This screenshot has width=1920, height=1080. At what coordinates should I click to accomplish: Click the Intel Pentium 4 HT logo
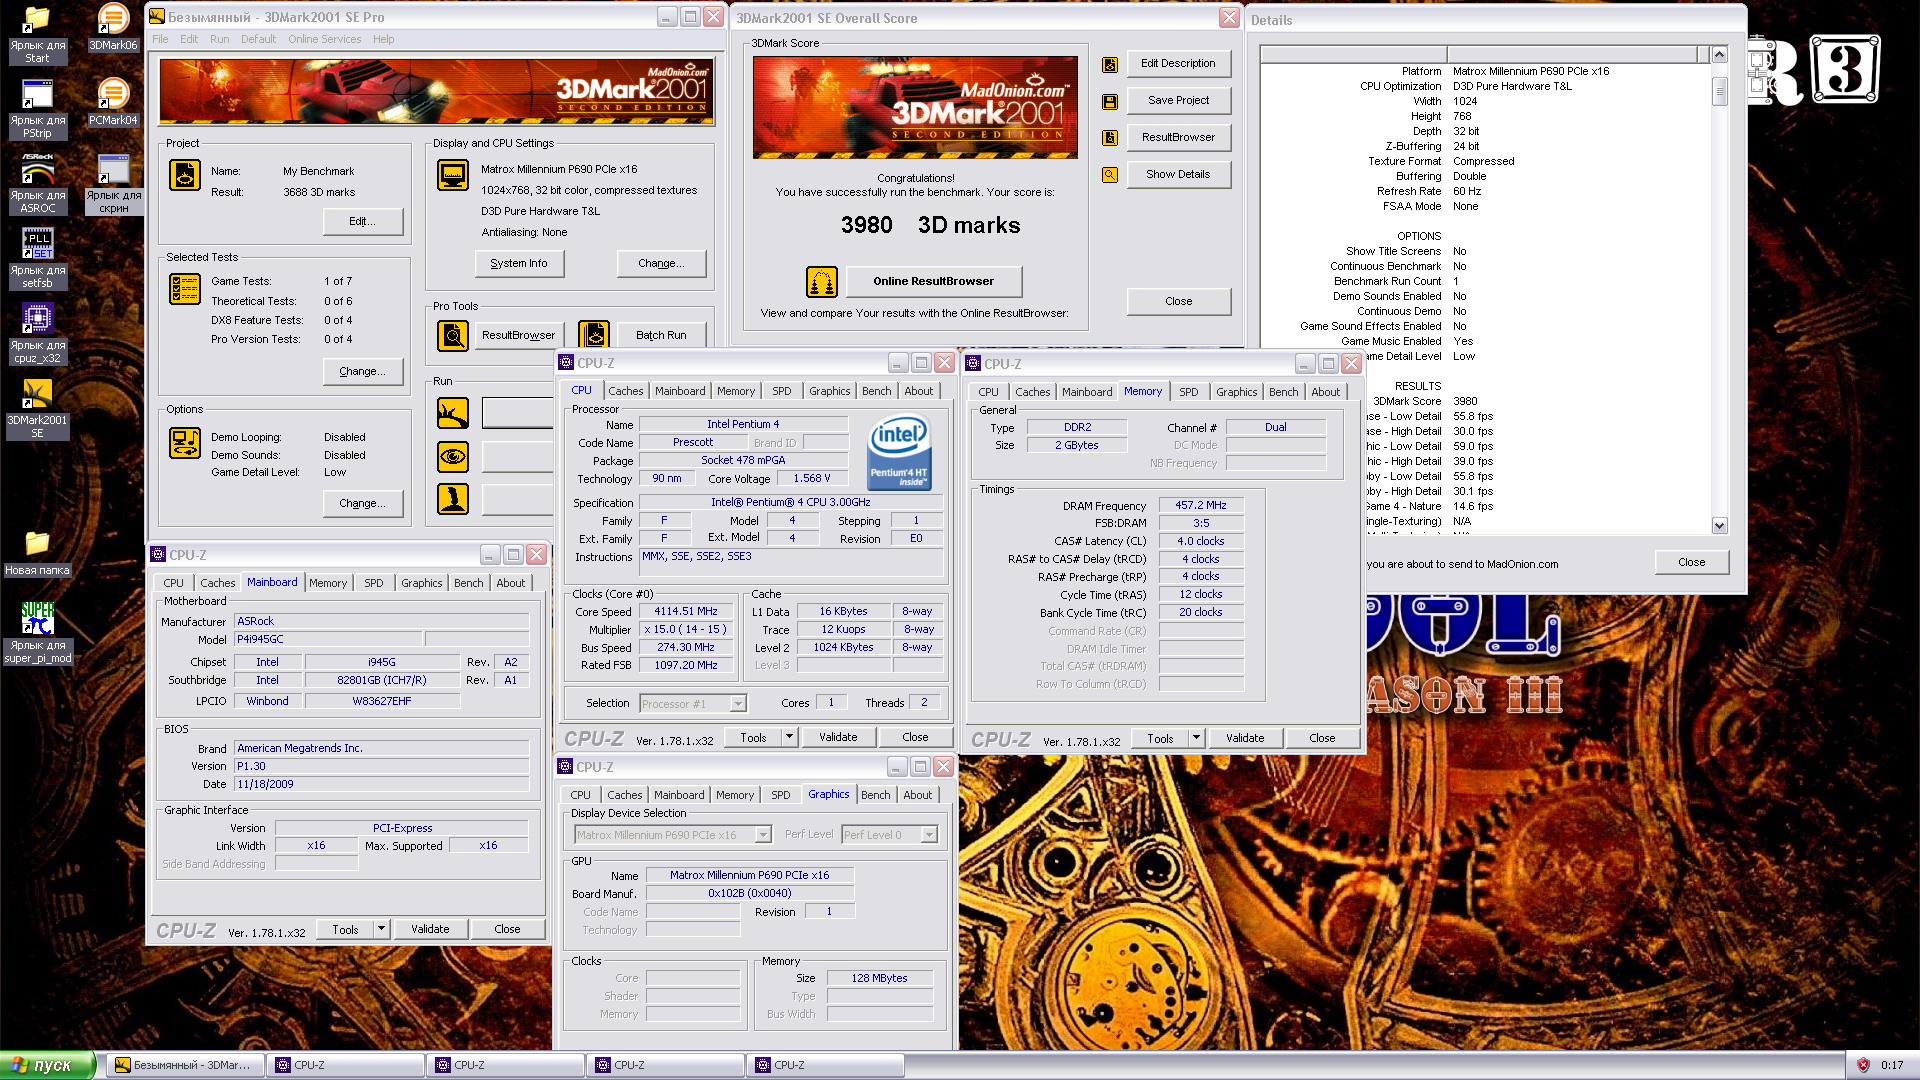click(899, 454)
